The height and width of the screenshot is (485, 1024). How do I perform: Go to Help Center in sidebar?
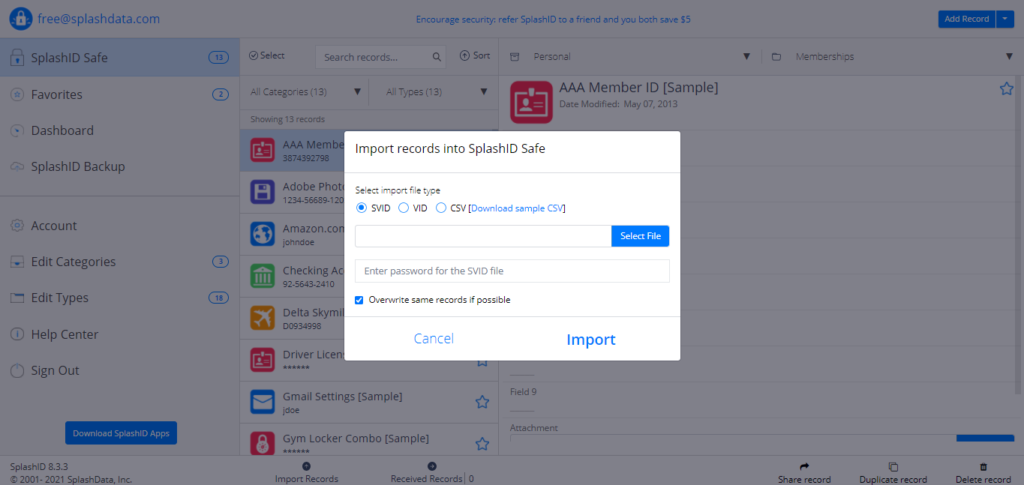[x=64, y=334]
